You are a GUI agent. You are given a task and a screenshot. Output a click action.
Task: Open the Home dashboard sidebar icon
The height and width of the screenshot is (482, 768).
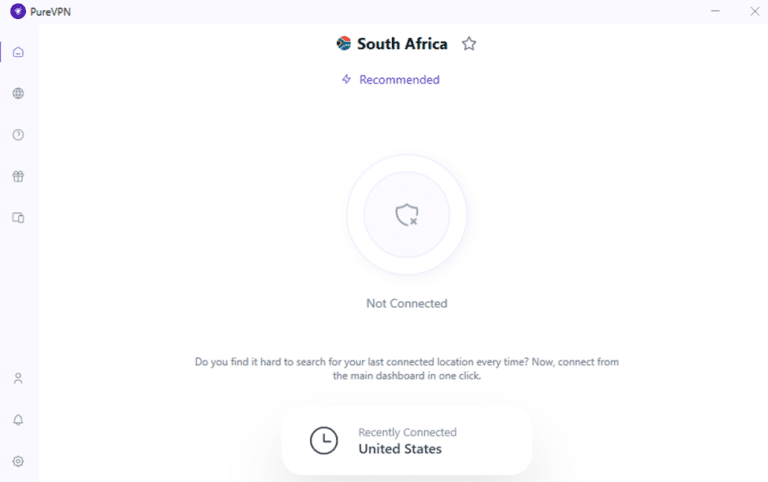coord(18,52)
